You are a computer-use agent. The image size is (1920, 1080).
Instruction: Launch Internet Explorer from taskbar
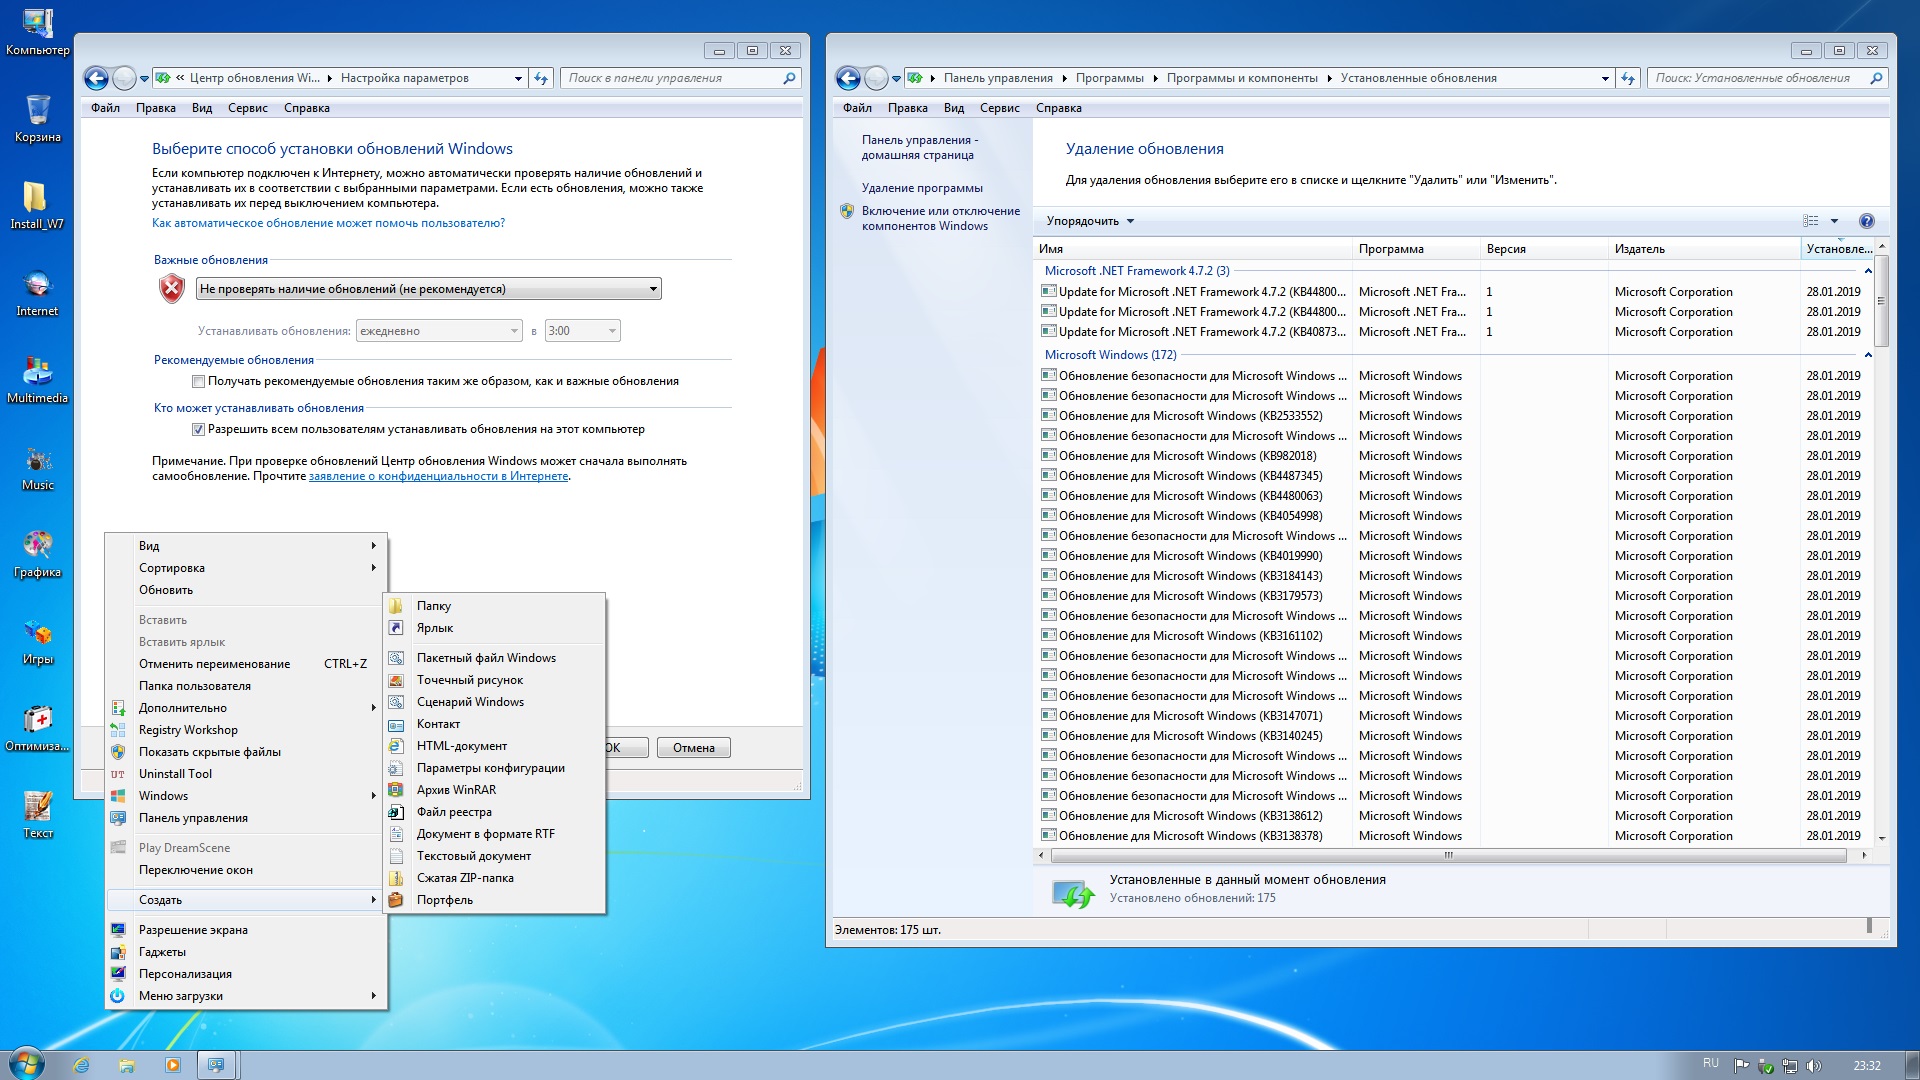(x=81, y=1065)
